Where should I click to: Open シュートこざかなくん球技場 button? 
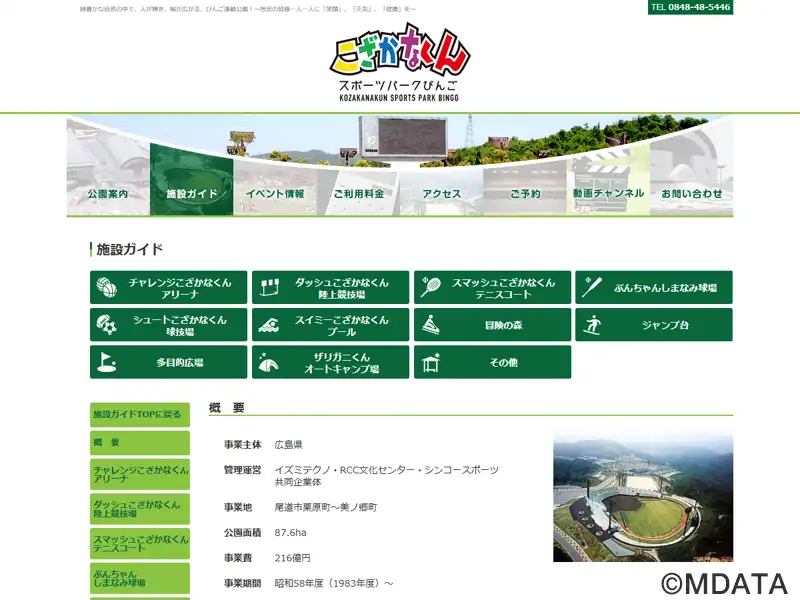coord(168,324)
